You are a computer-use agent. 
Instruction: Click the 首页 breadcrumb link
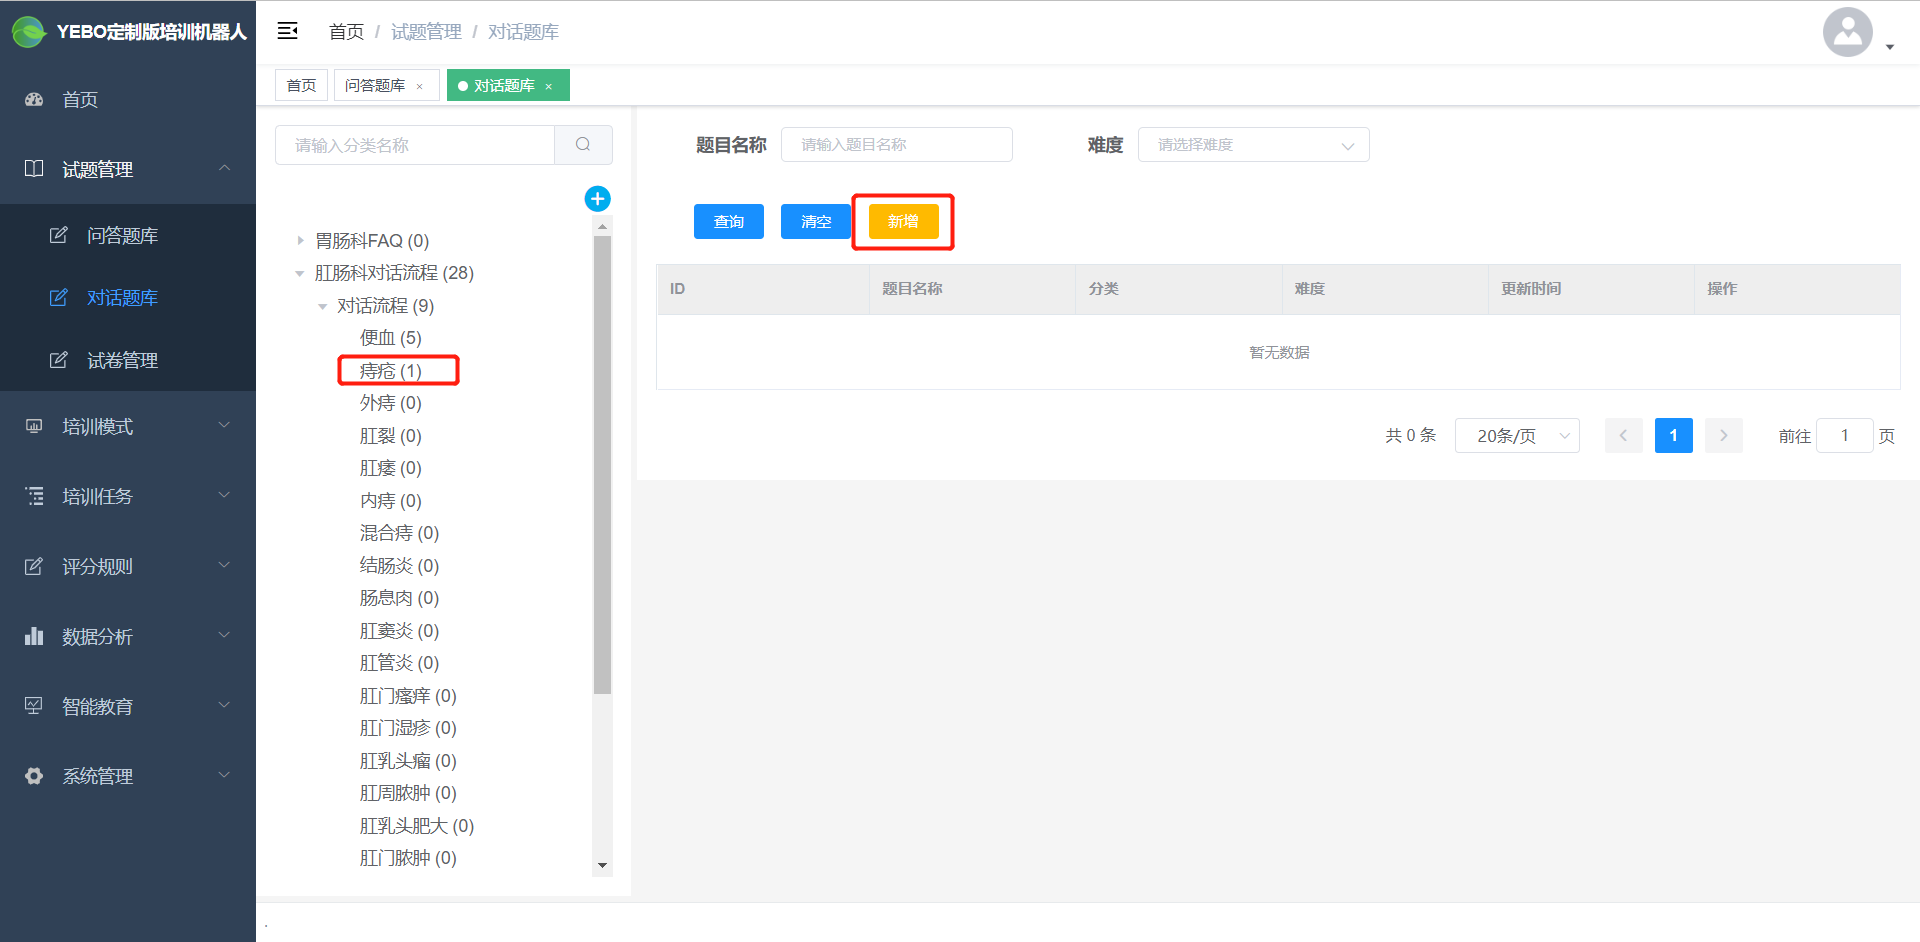click(346, 32)
